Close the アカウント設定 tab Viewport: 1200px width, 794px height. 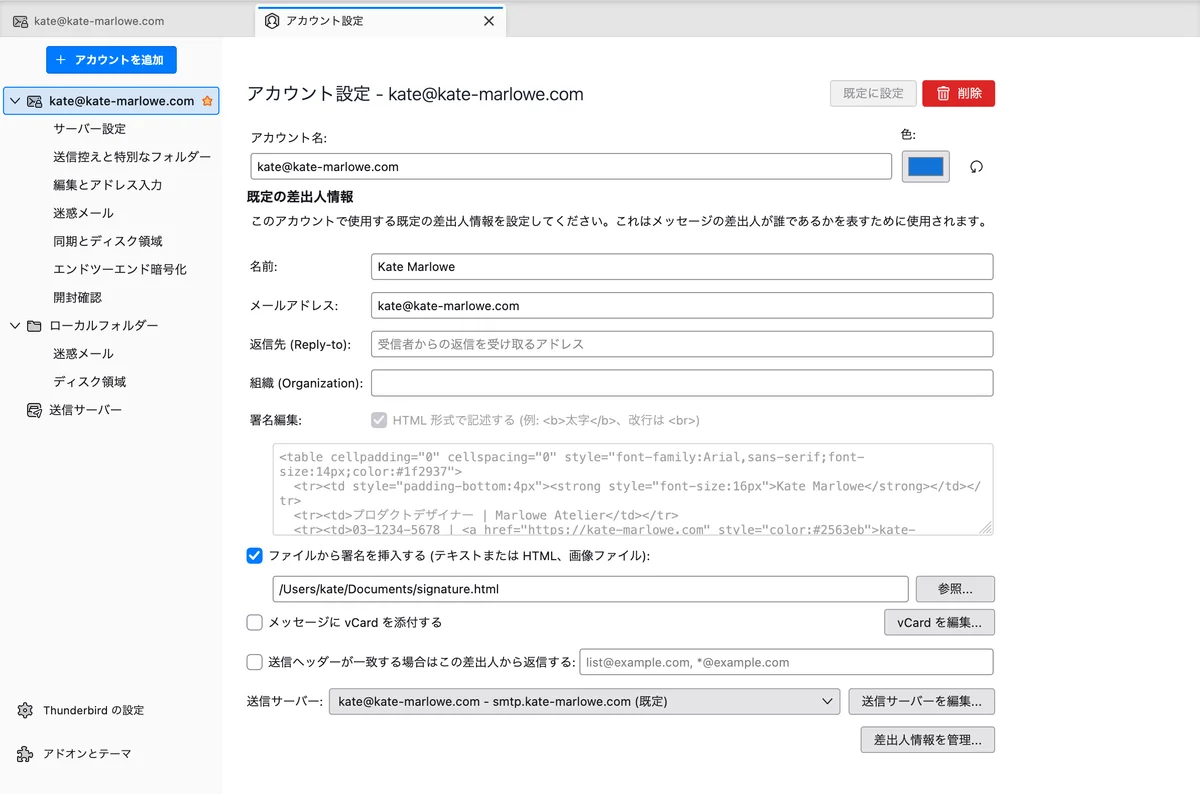point(489,21)
